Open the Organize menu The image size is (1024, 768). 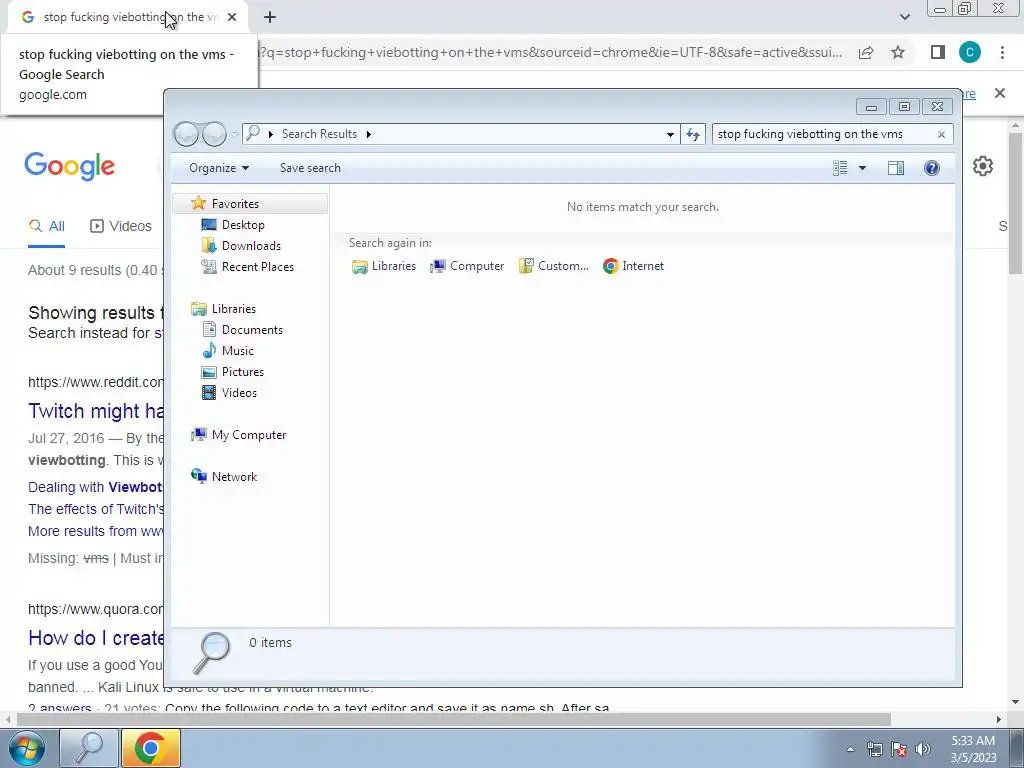(219, 168)
